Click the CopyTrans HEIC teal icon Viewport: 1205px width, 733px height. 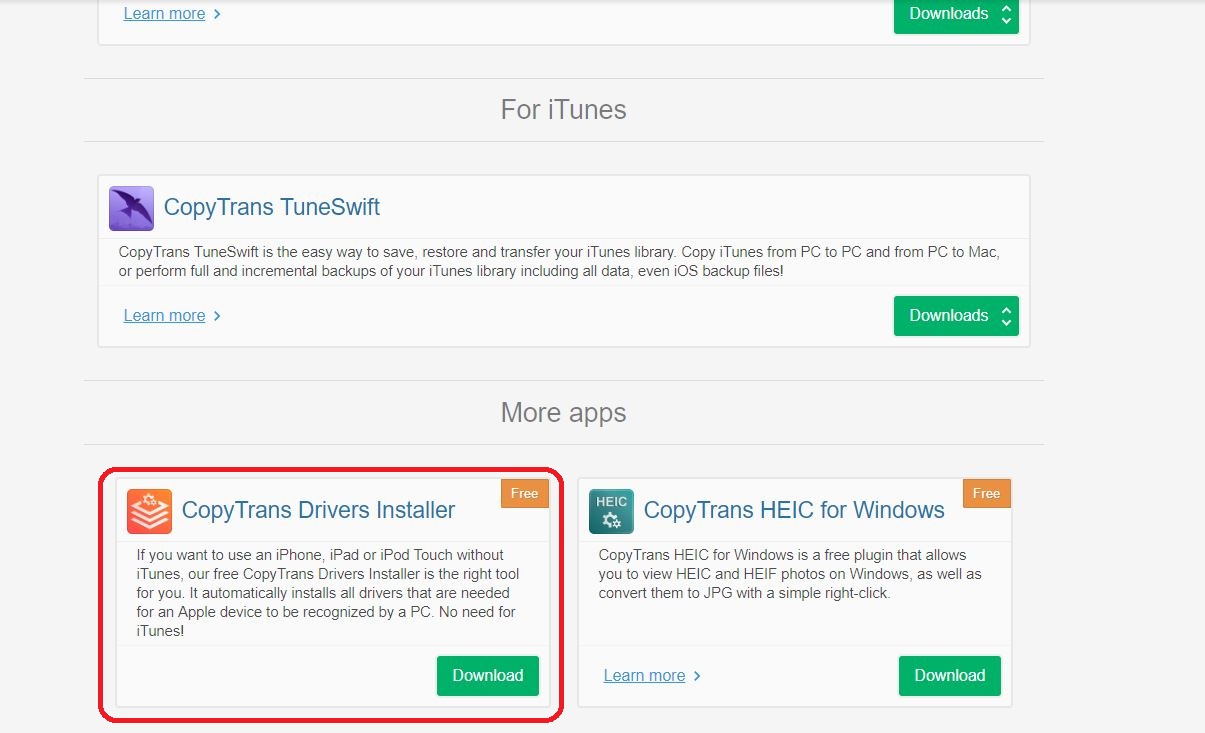tap(611, 511)
